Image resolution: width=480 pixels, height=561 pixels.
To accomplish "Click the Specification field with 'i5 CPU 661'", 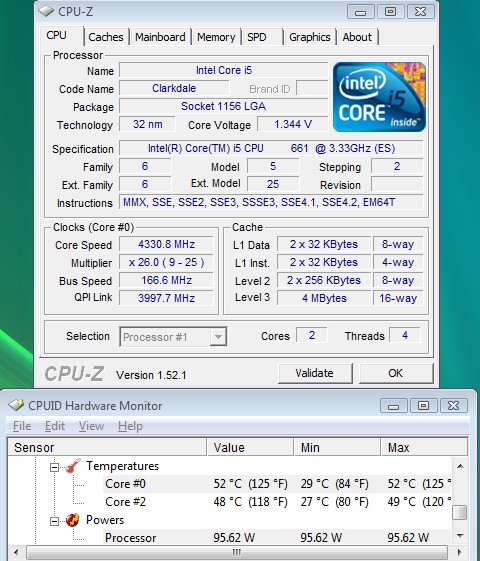I will click(271, 148).
